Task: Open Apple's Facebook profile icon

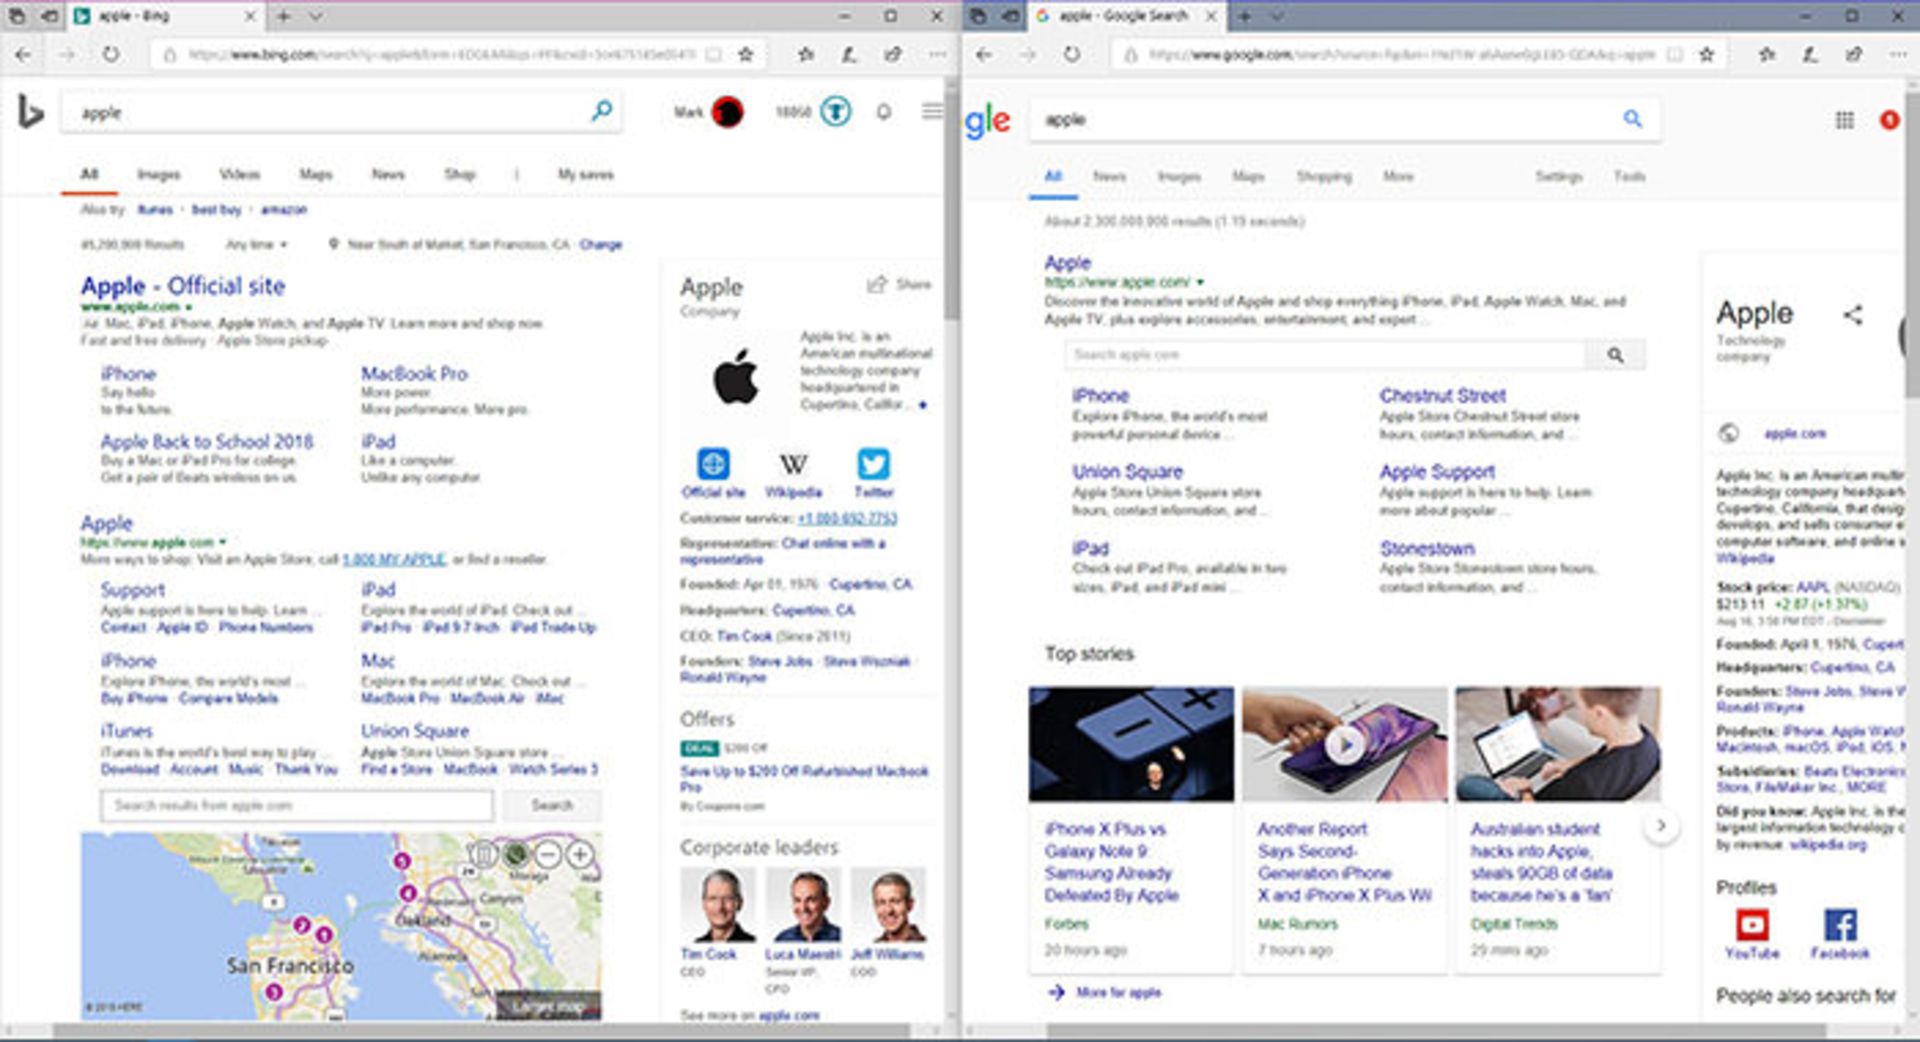Action: (x=1840, y=925)
